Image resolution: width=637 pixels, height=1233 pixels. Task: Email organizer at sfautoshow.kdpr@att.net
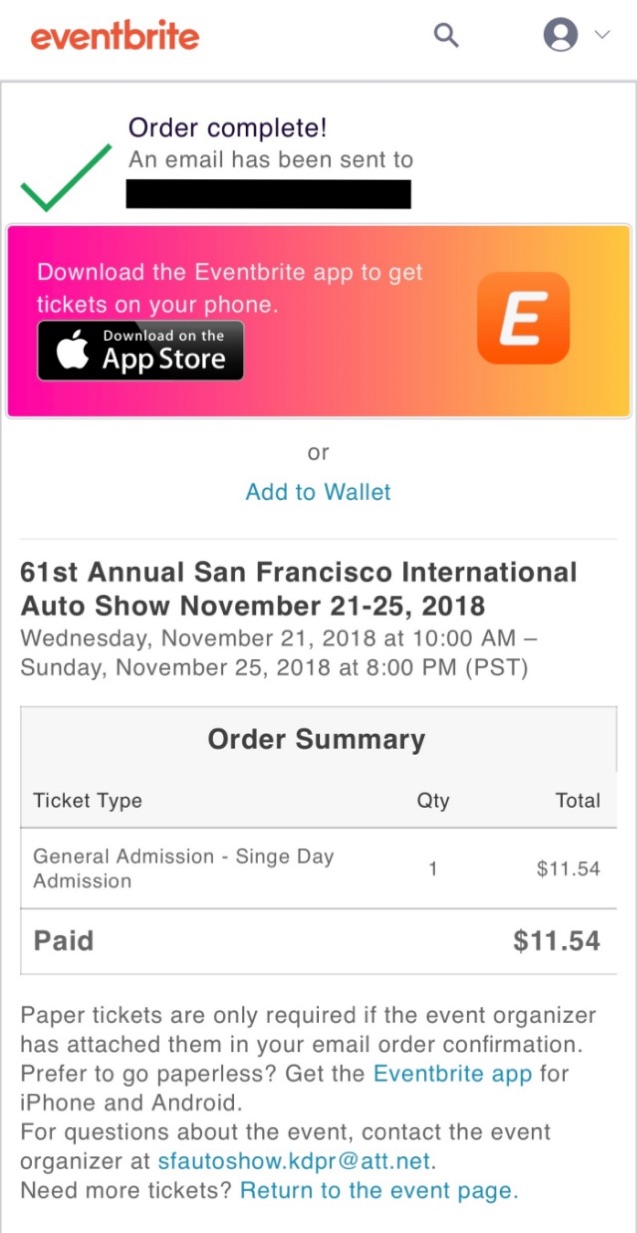click(x=296, y=1162)
